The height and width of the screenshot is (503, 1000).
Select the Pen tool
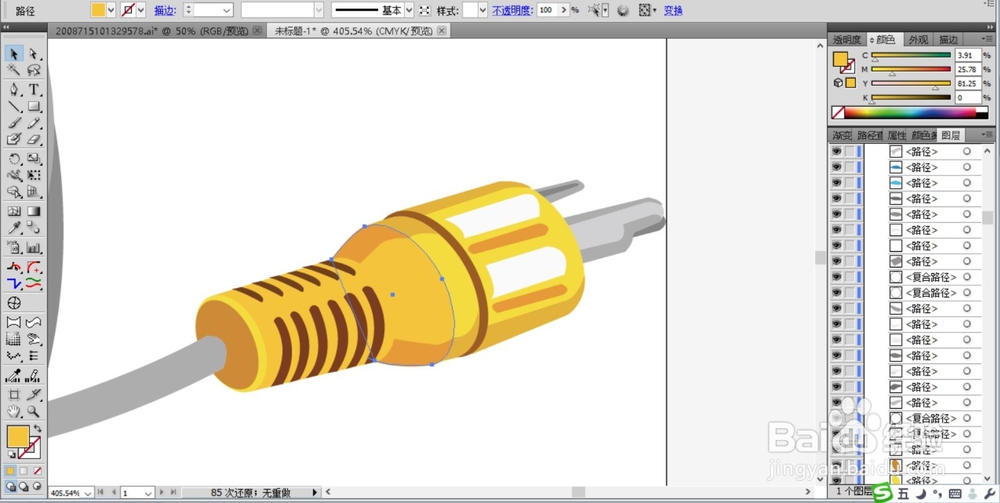15,90
